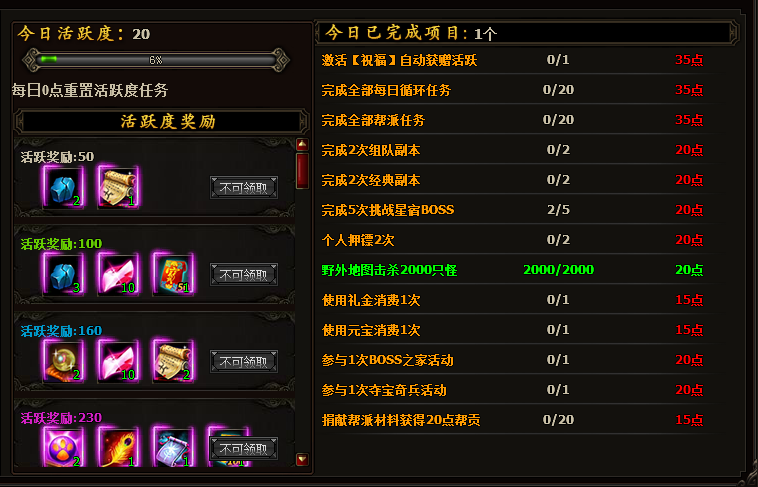The height and width of the screenshot is (487, 758).
Task: Click the 6% activity progress bar
Action: point(156,60)
